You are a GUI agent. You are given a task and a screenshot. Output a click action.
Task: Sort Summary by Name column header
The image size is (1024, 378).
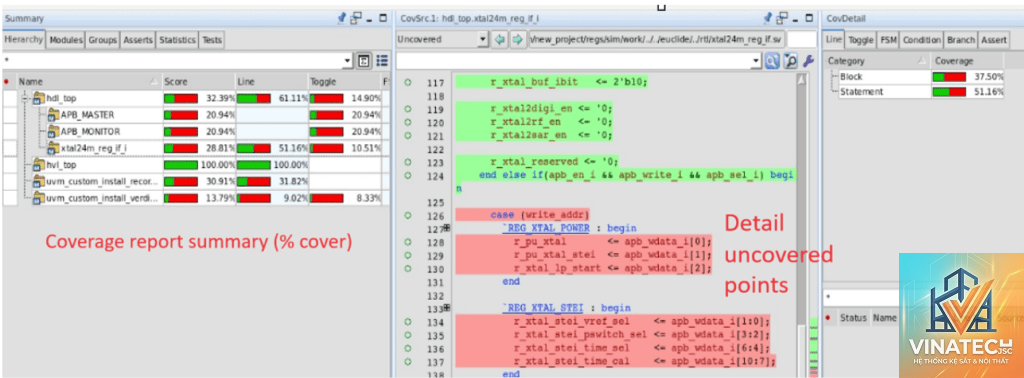tap(88, 82)
